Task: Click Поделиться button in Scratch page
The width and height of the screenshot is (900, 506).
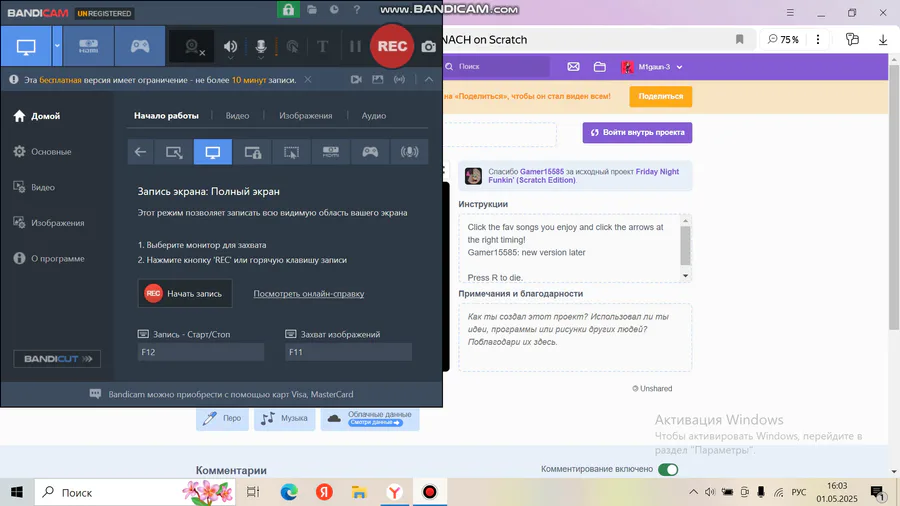Action: (661, 96)
